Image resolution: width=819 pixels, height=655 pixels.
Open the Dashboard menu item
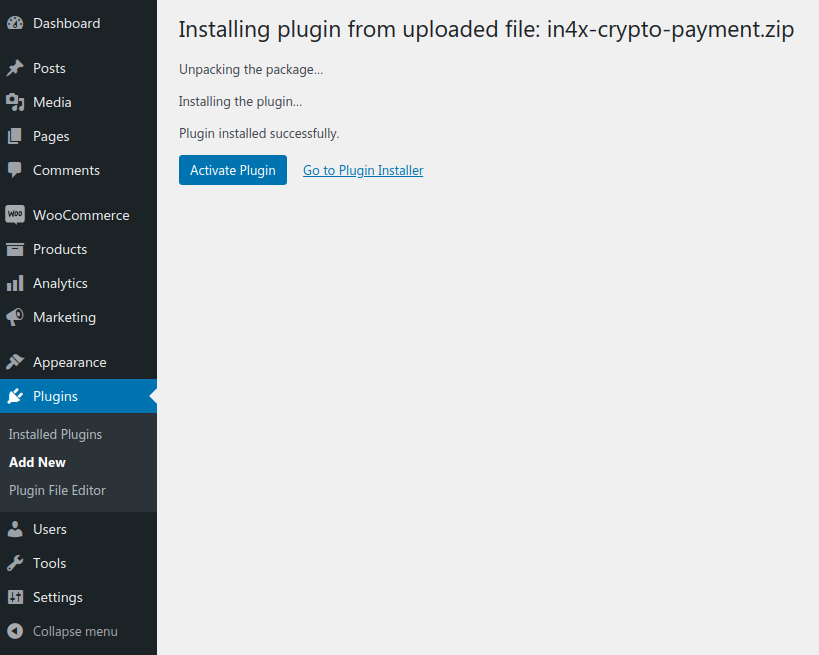(x=66, y=24)
